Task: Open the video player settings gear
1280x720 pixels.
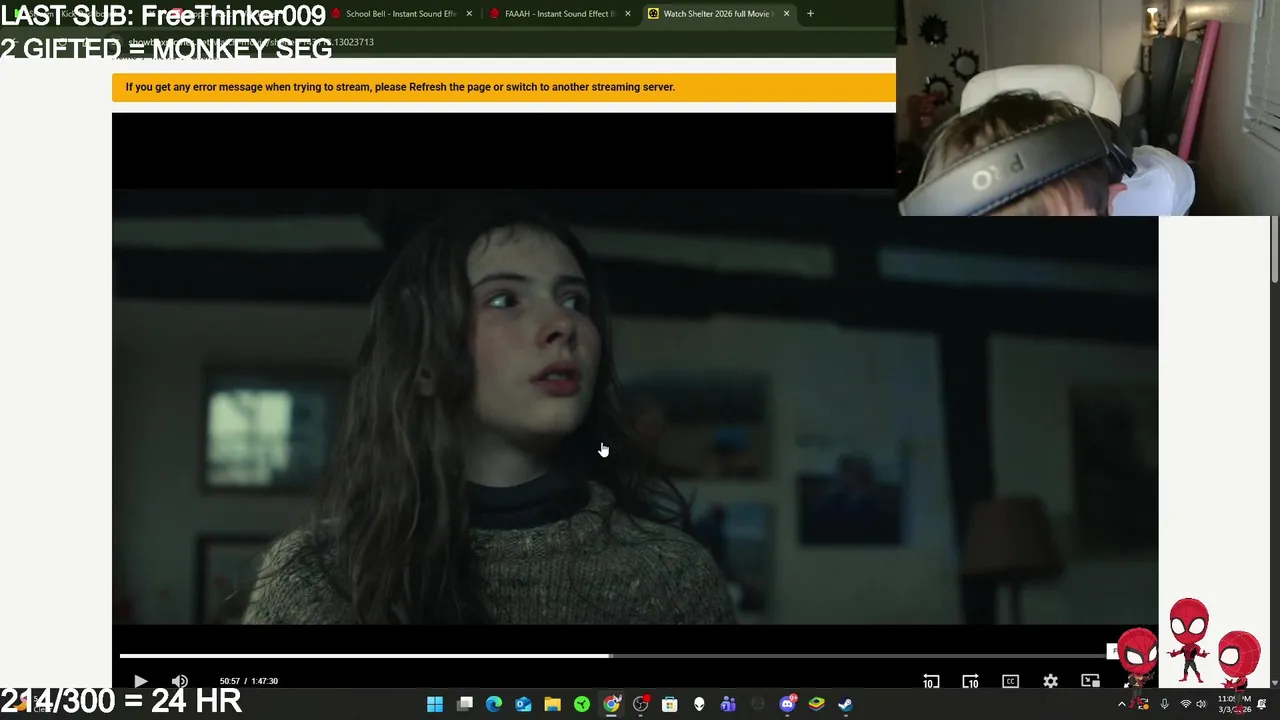Action: point(1050,681)
